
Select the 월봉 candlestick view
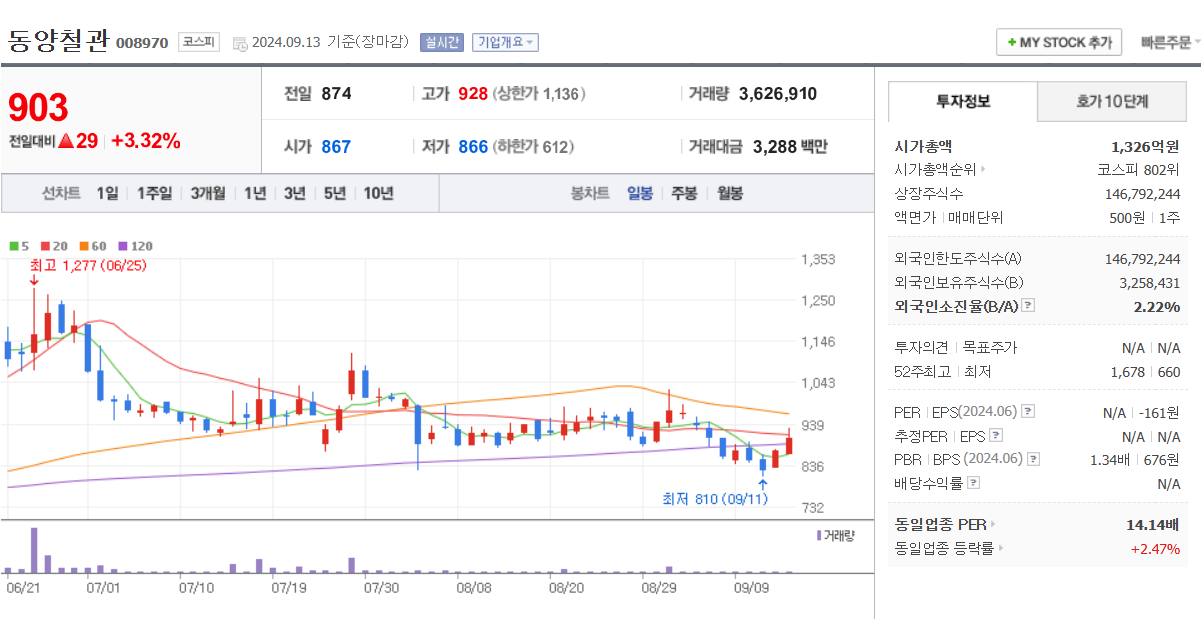coord(729,193)
